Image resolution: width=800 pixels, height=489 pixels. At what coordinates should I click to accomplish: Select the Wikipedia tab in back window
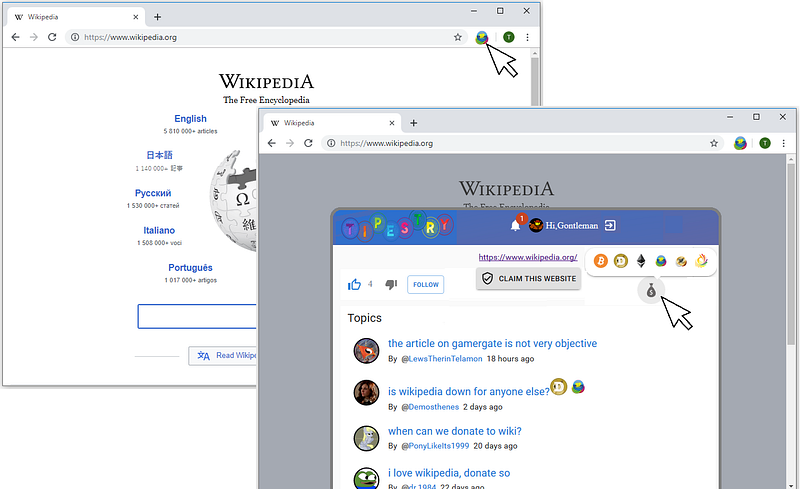tap(77, 17)
